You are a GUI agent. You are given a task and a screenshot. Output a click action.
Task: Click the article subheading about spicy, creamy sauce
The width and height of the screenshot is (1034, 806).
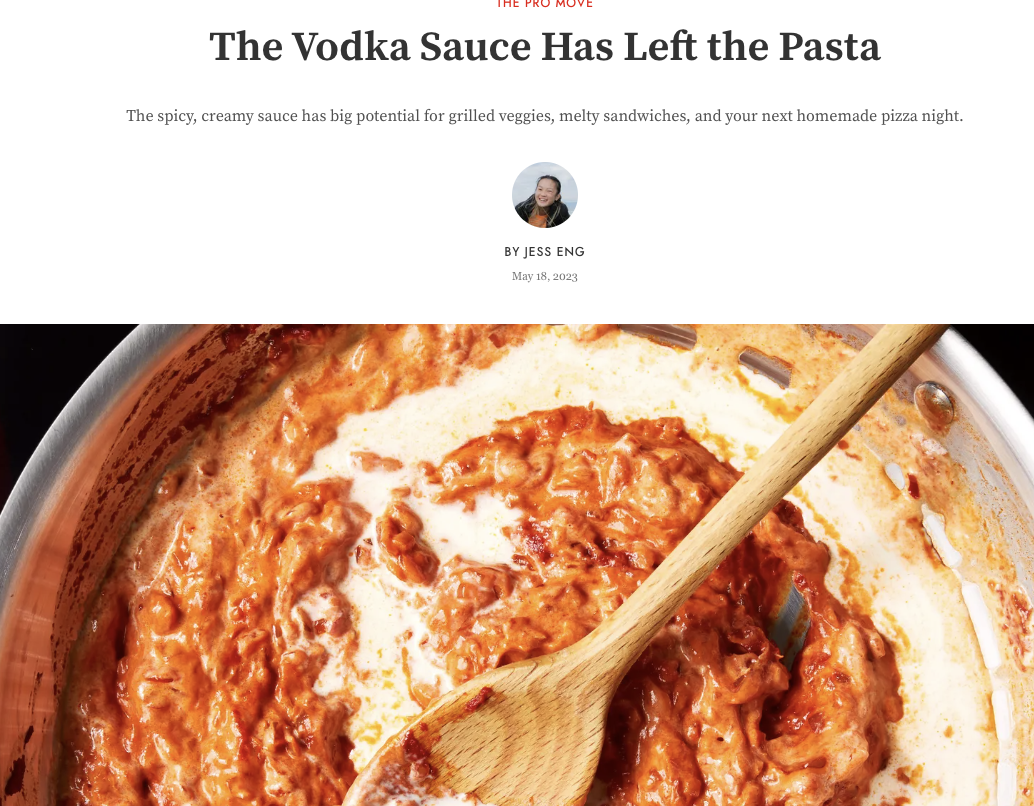coord(545,116)
